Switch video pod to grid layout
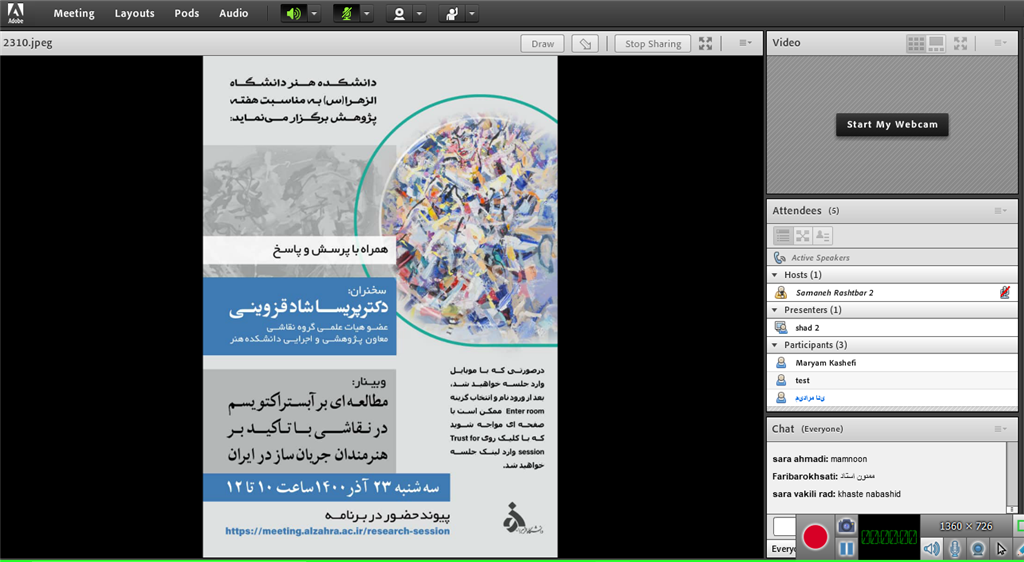The image size is (1024, 562). tap(916, 44)
